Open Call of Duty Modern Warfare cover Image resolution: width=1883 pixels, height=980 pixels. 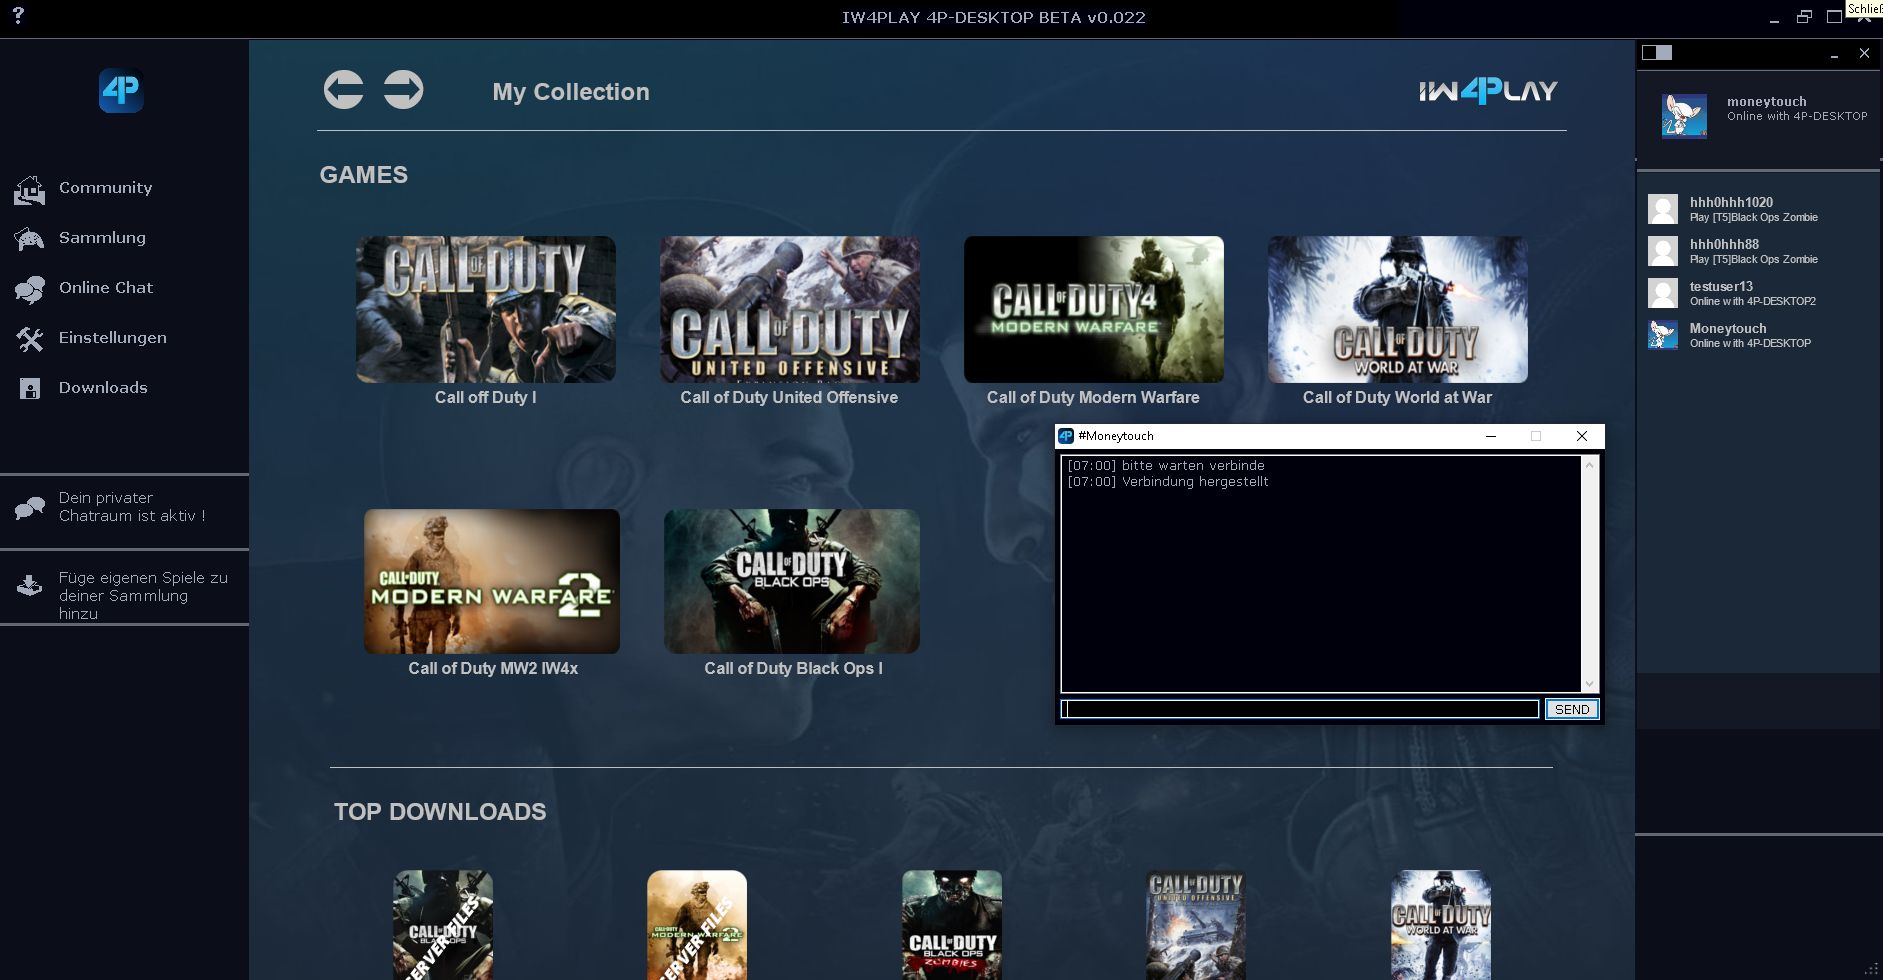pos(1094,309)
